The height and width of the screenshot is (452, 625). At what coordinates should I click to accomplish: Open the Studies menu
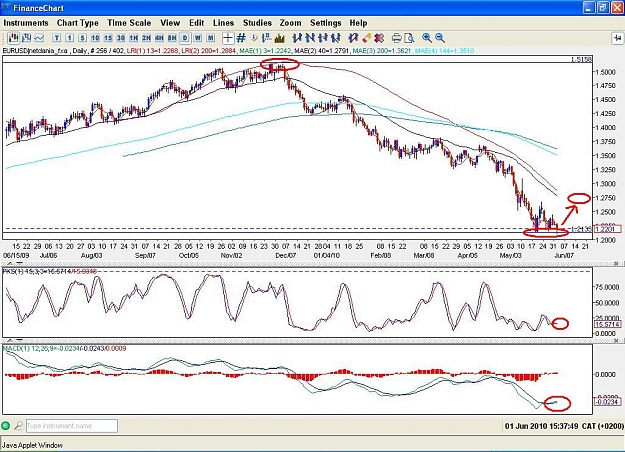(257, 23)
